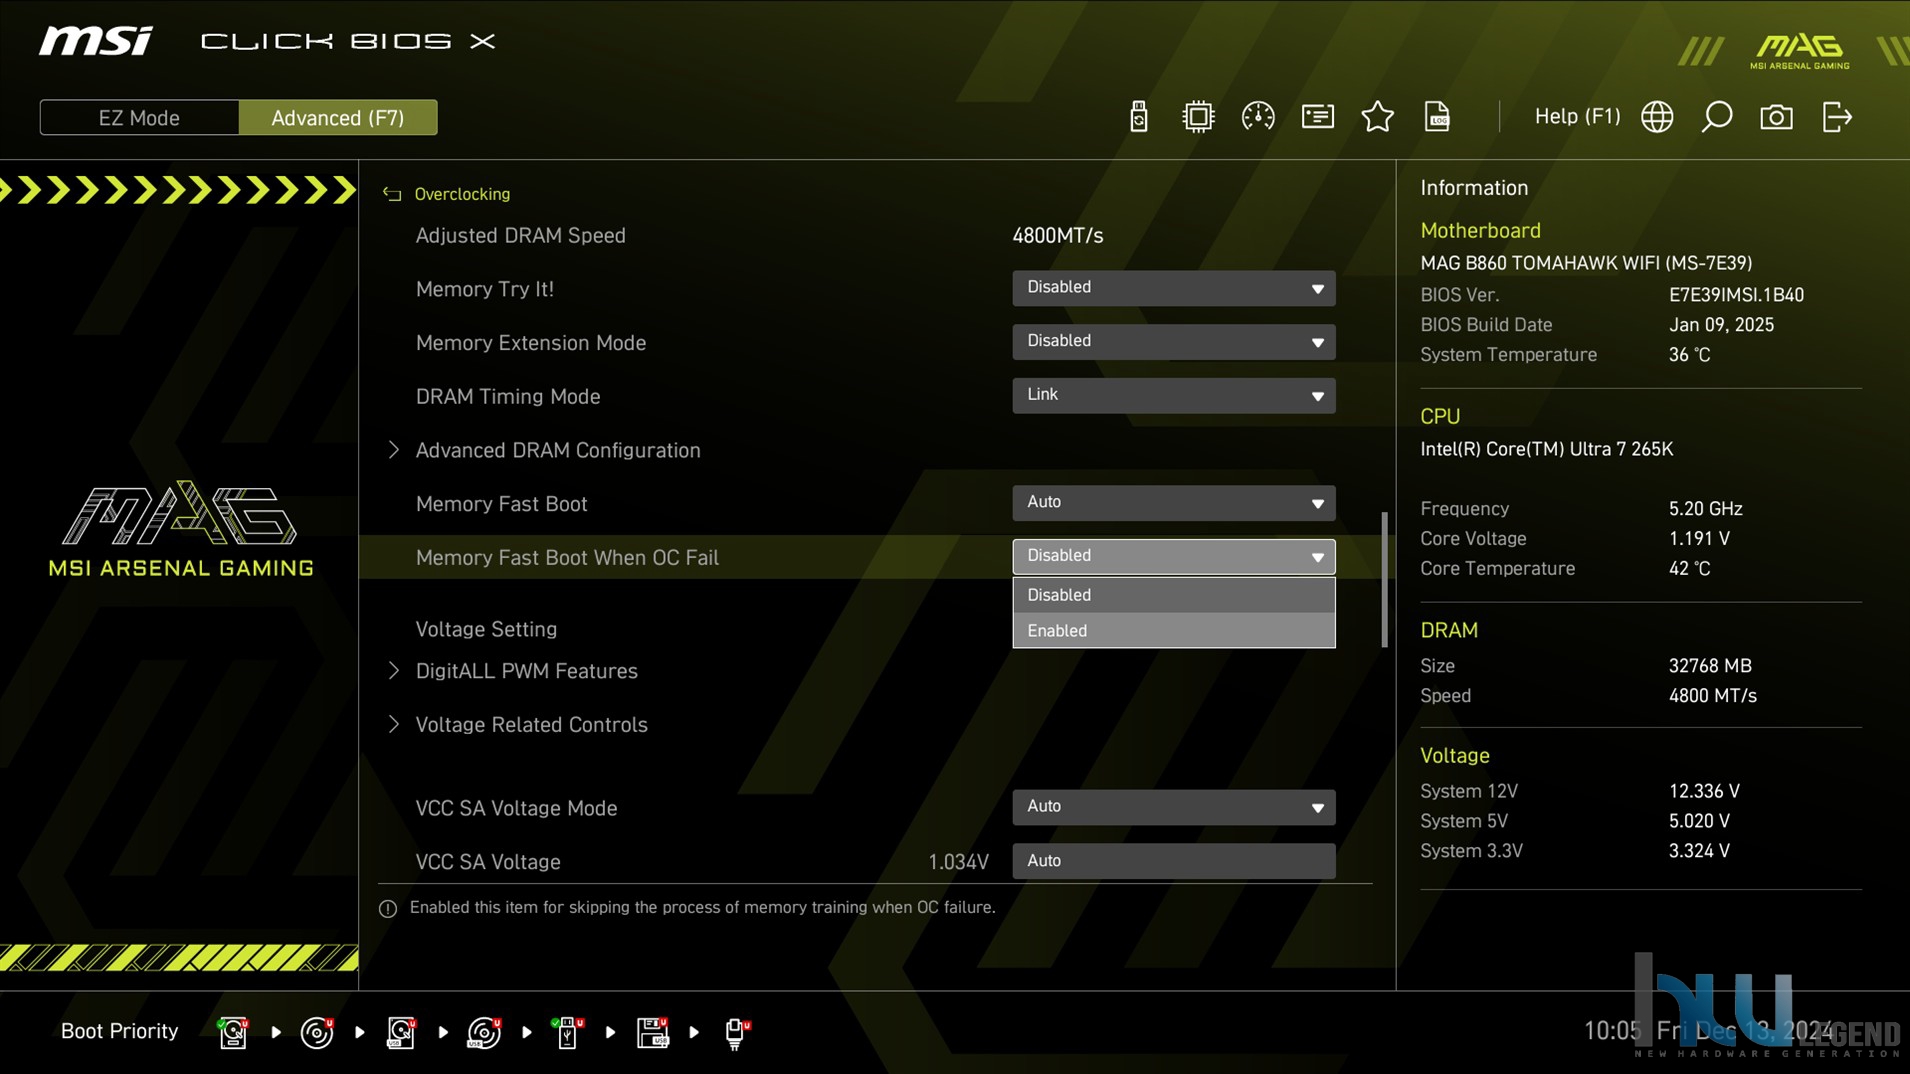1910x1074 pixels.
Task: Open the M-Flash USB update icon
Action: point(1138,117)
